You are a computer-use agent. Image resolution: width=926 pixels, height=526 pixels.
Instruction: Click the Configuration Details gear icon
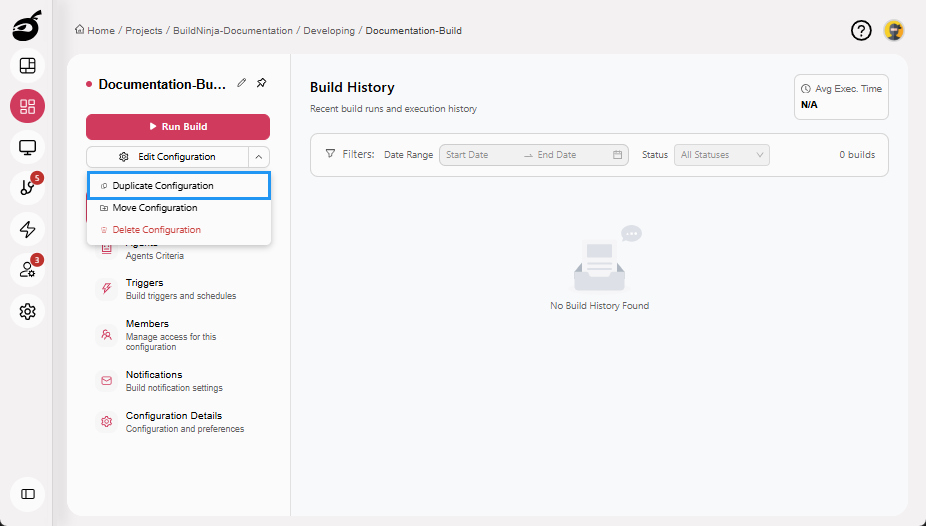pos(106,422)
